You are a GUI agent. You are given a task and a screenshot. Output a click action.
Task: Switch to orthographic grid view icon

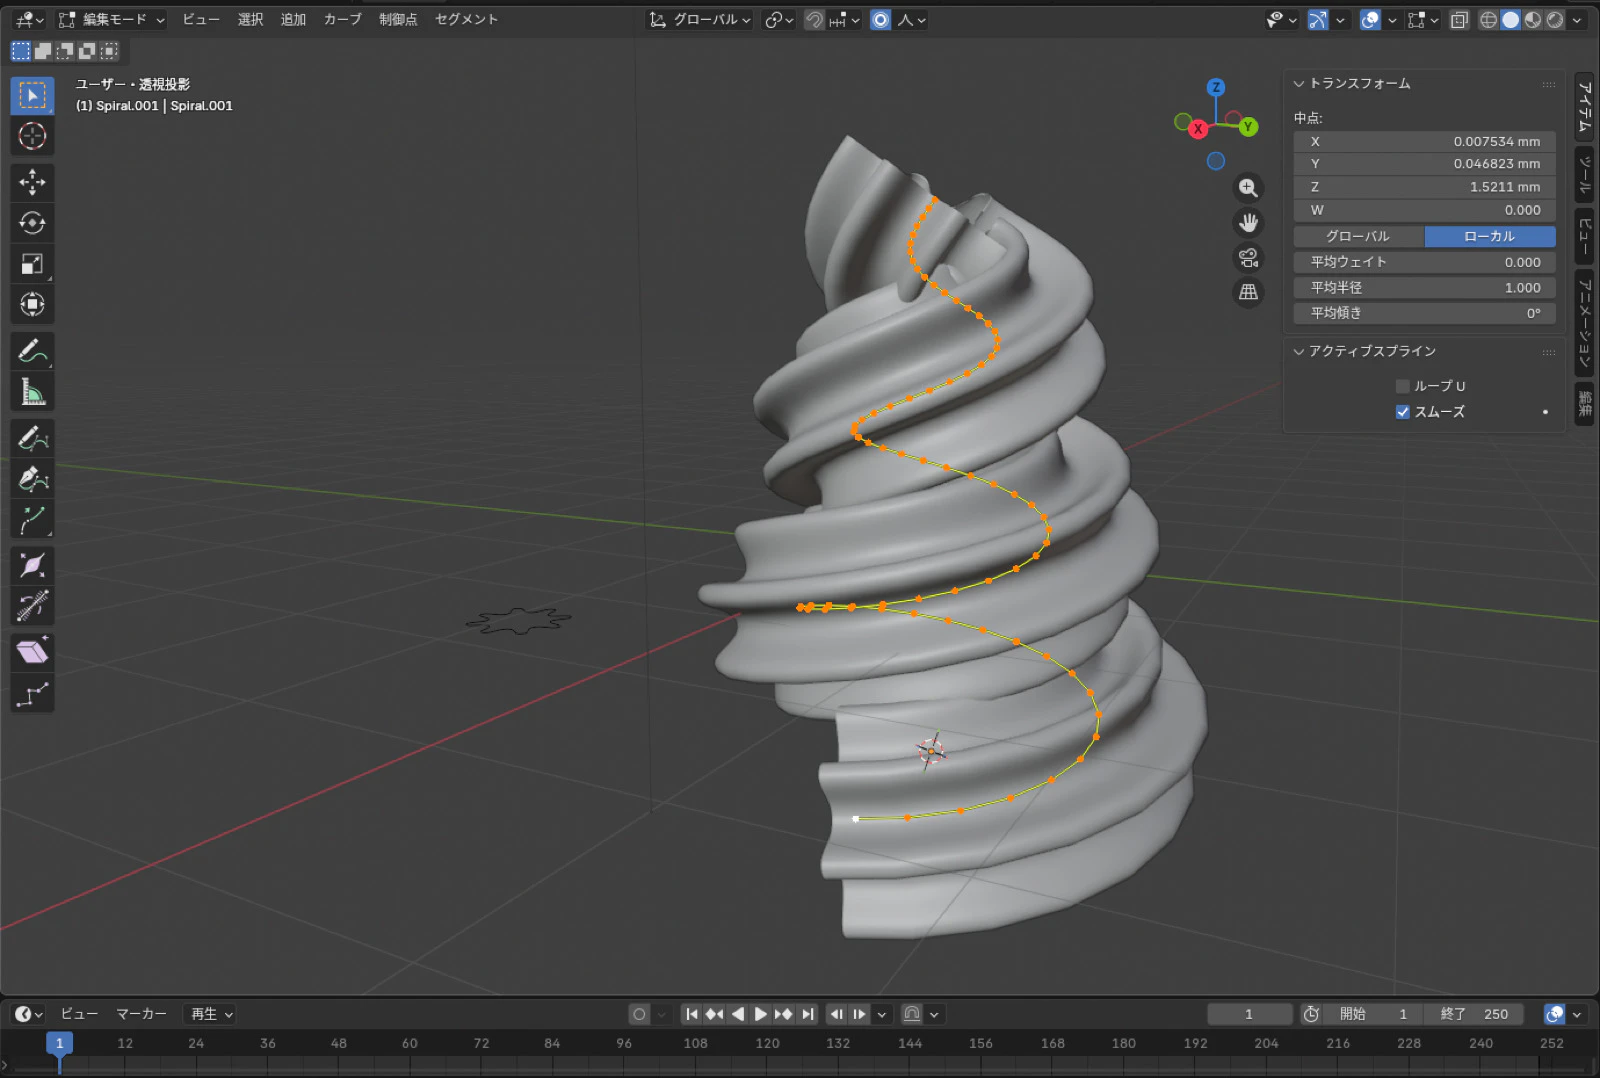pos(1248,292)
